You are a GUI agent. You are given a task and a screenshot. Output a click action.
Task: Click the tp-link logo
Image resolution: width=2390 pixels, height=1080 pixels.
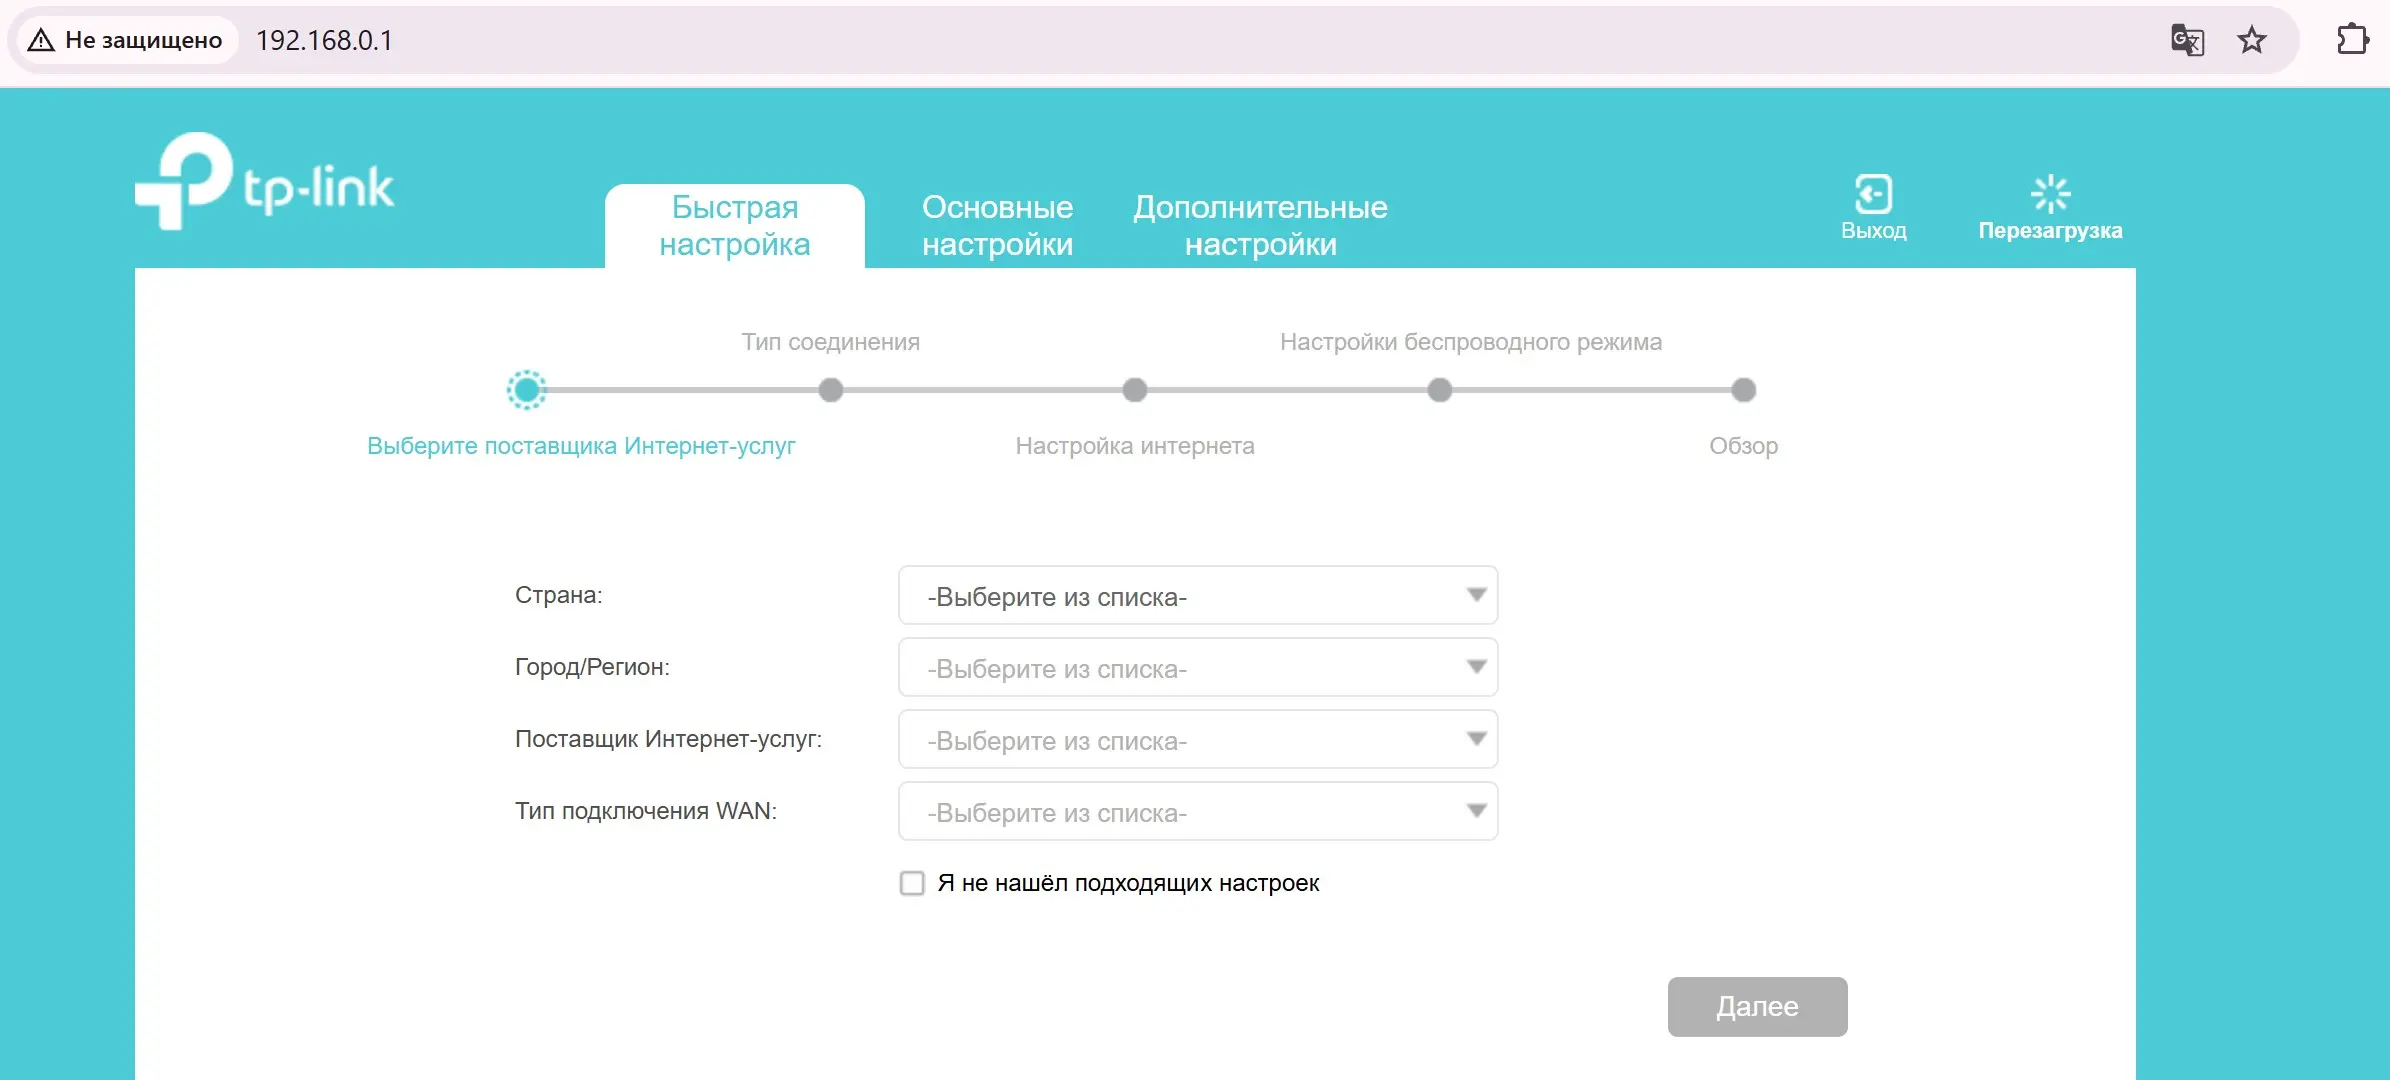click(x=265, y=182)
